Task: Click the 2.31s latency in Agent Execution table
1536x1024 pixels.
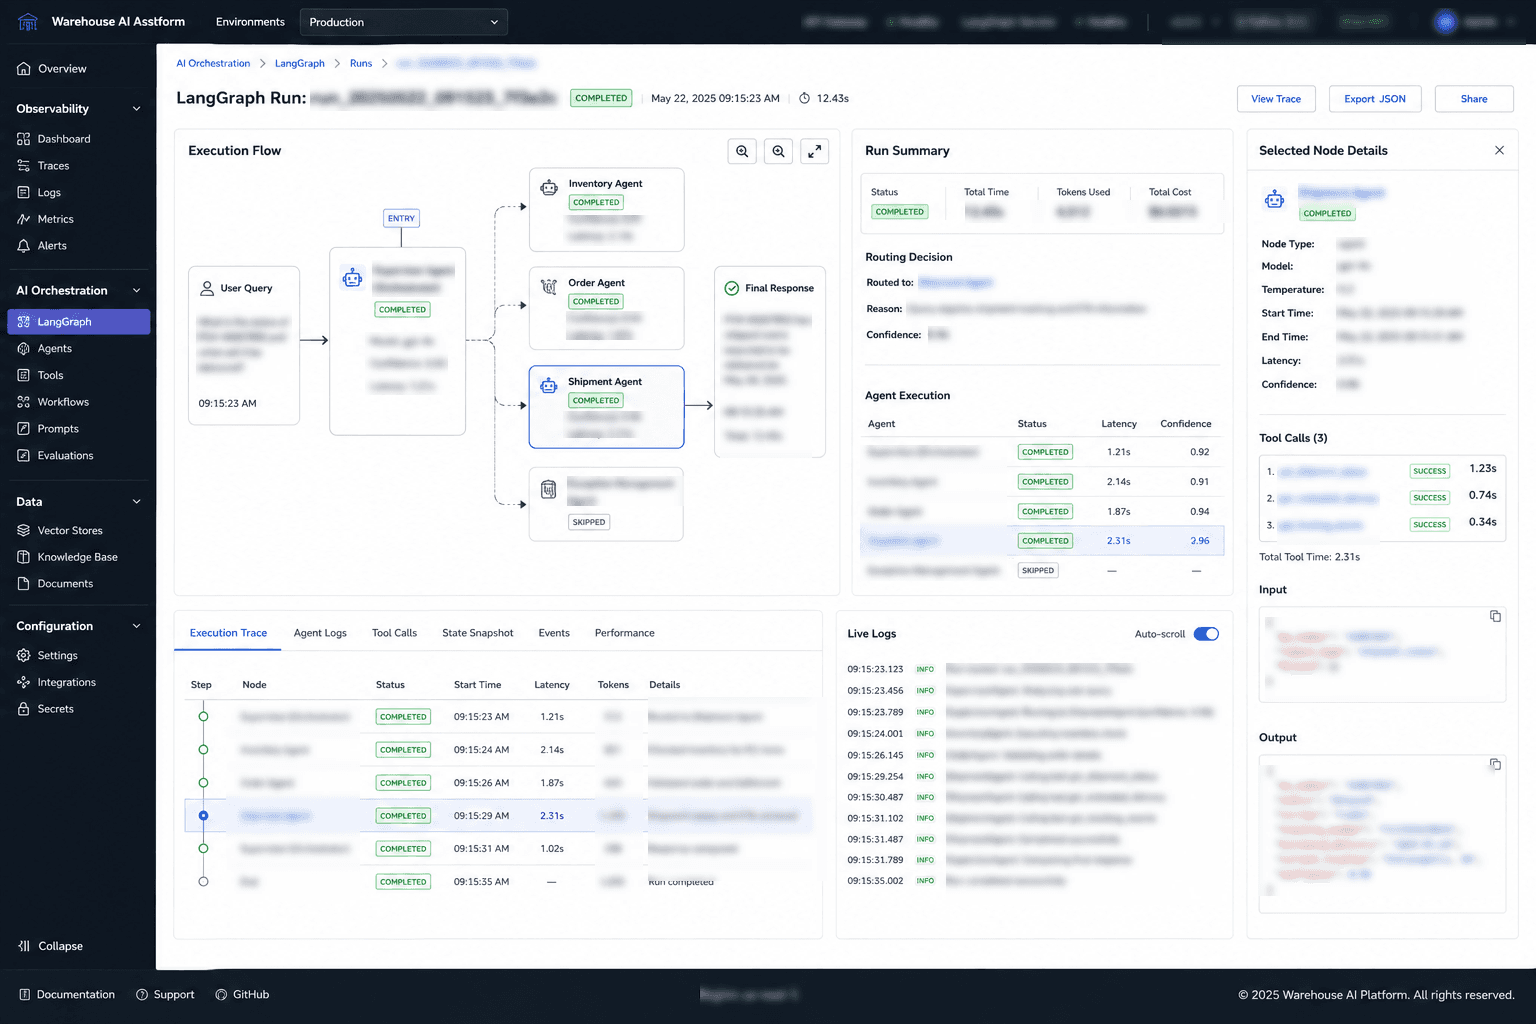Action: (1118, 541)
